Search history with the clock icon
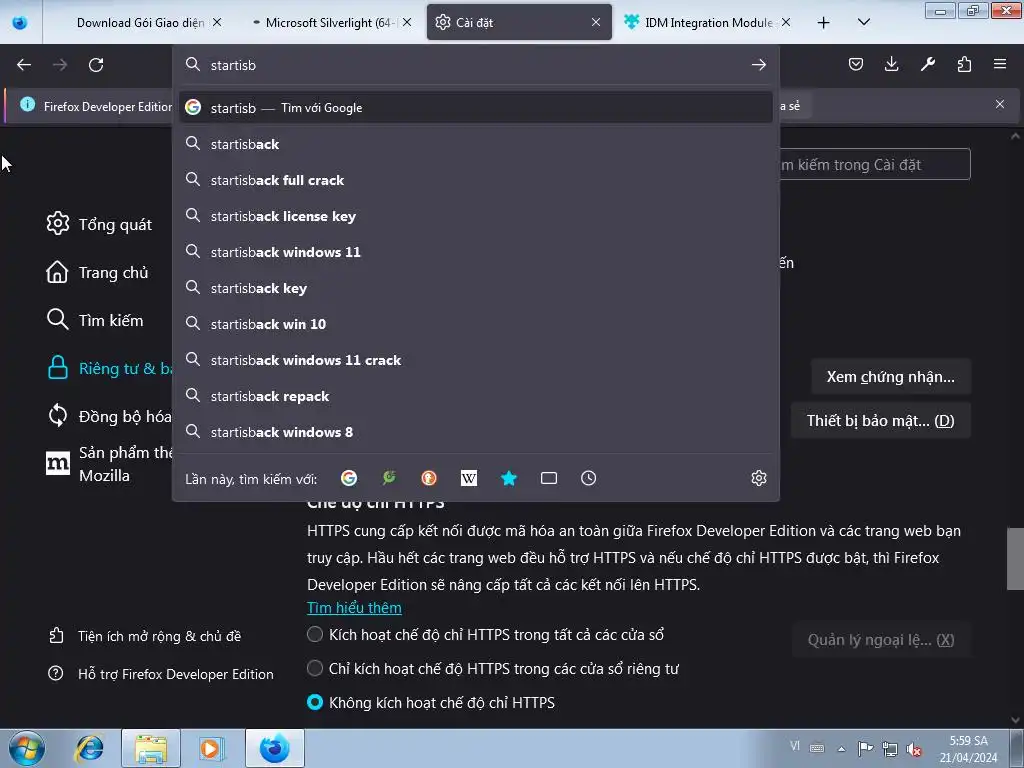Screen dimensions: 1024x768 point(588,478)
